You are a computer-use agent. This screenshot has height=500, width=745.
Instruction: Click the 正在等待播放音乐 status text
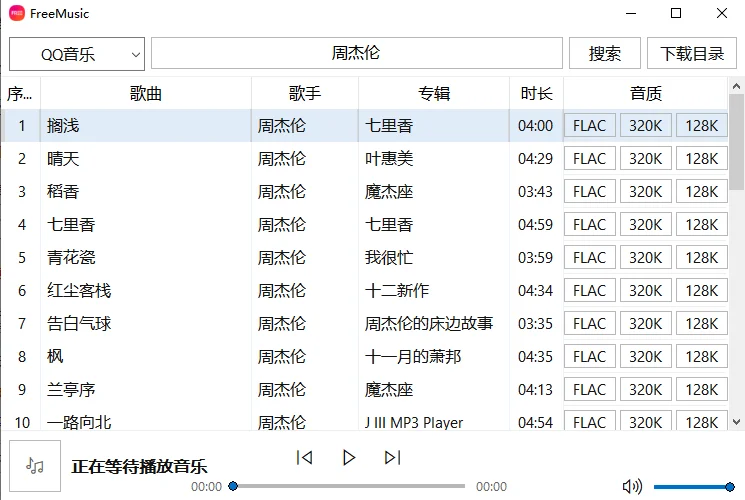[x=139, y=466]
